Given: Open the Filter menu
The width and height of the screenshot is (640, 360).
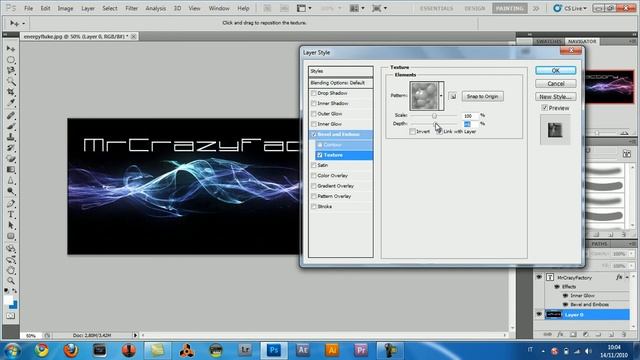Looking at the screenshot, I should (131, 8).
